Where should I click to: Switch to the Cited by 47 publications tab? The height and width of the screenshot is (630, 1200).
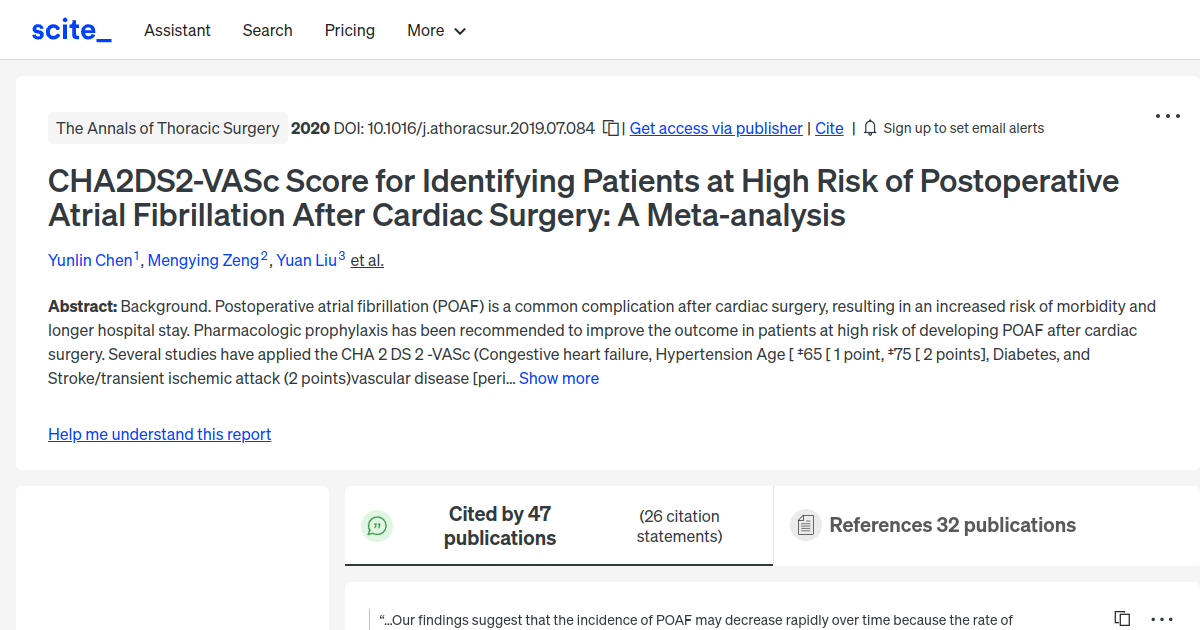click(500, 525)
